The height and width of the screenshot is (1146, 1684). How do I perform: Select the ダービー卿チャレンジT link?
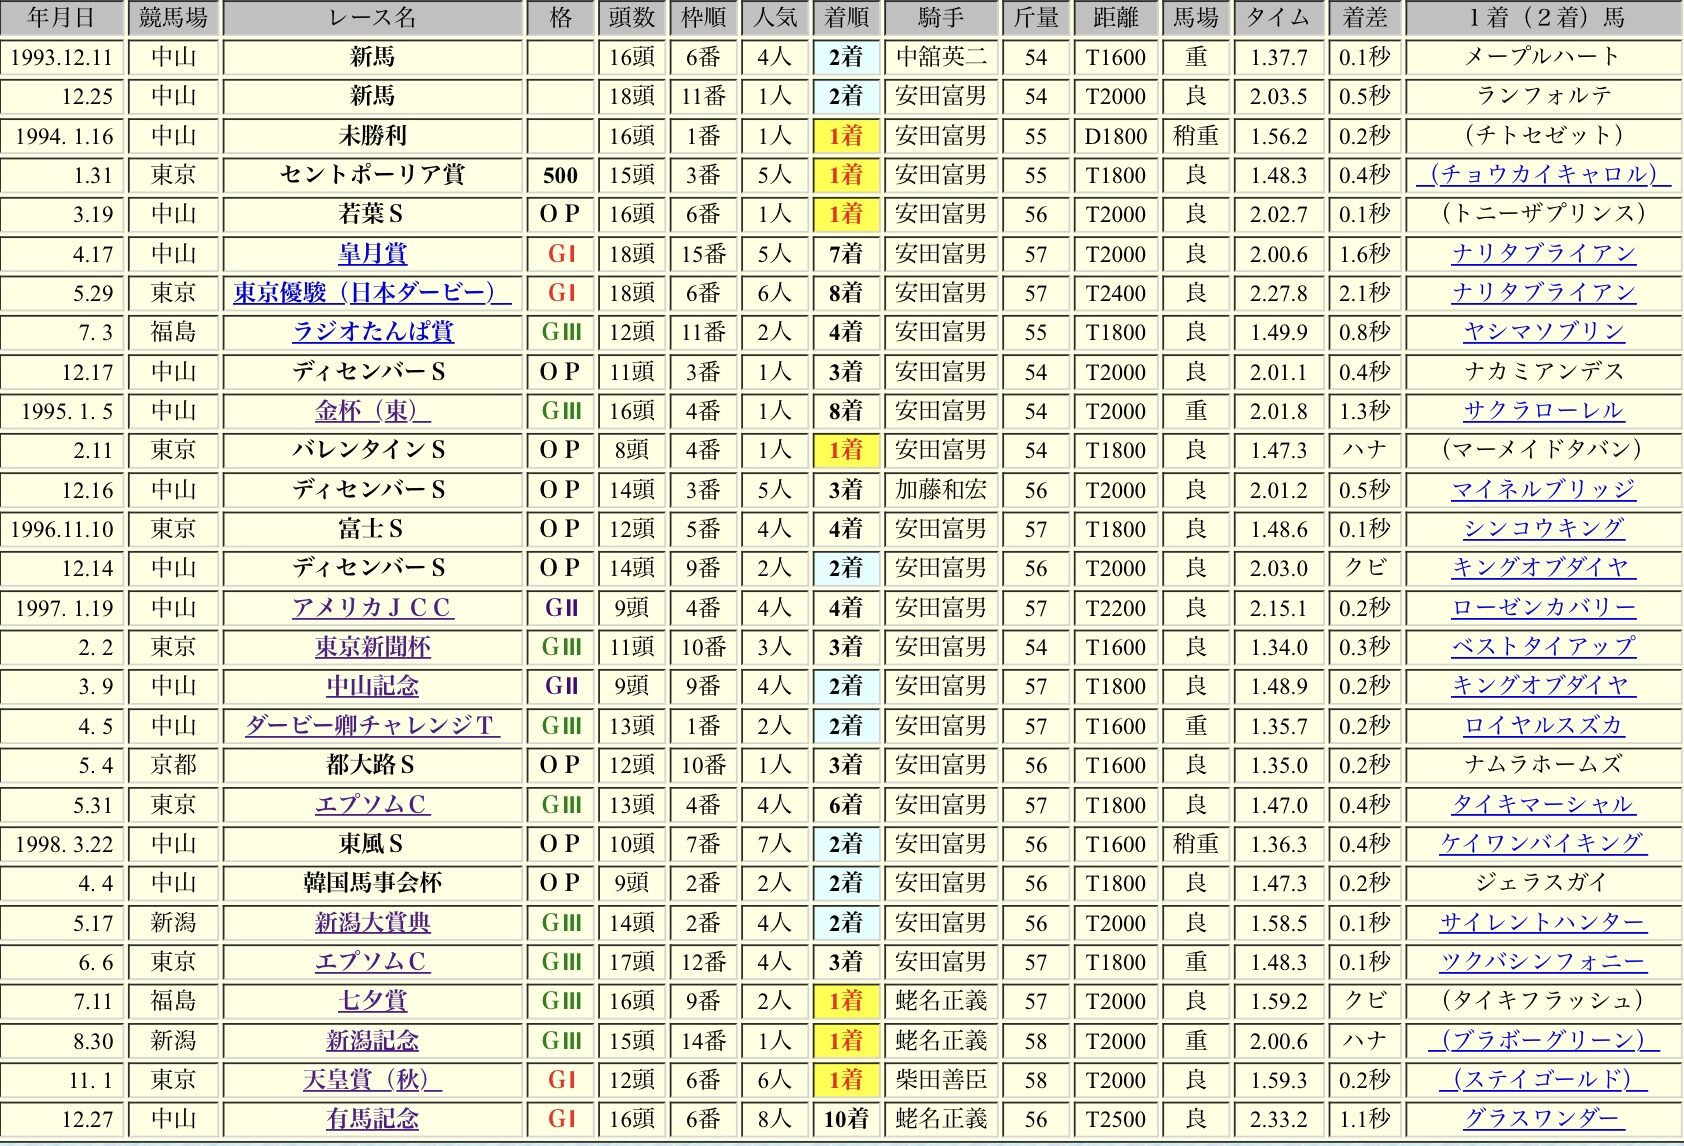[372, 726]
